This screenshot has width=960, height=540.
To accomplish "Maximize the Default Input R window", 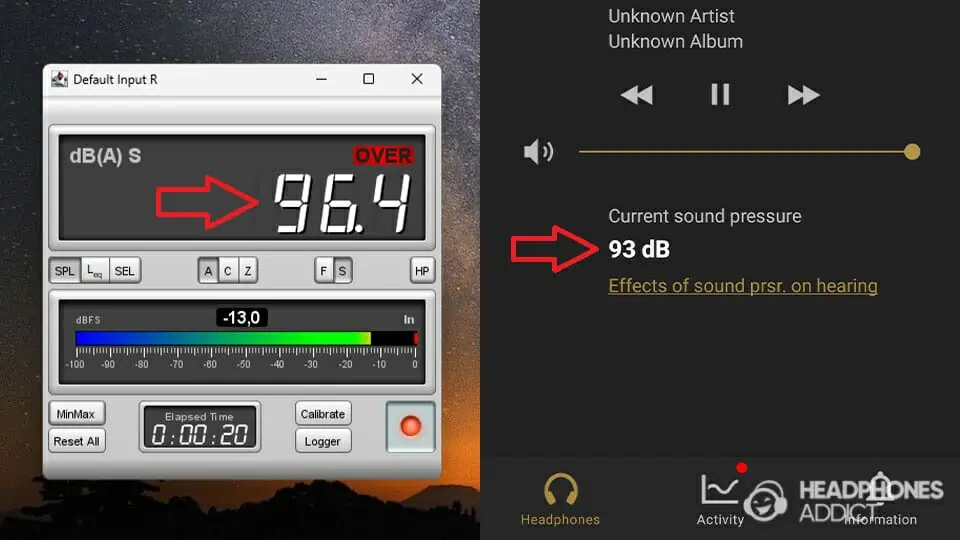I will 369,79.
